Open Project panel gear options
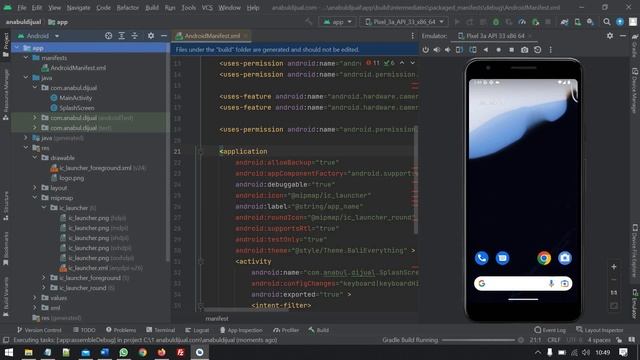Screen dimensions: 640x360 151,36
